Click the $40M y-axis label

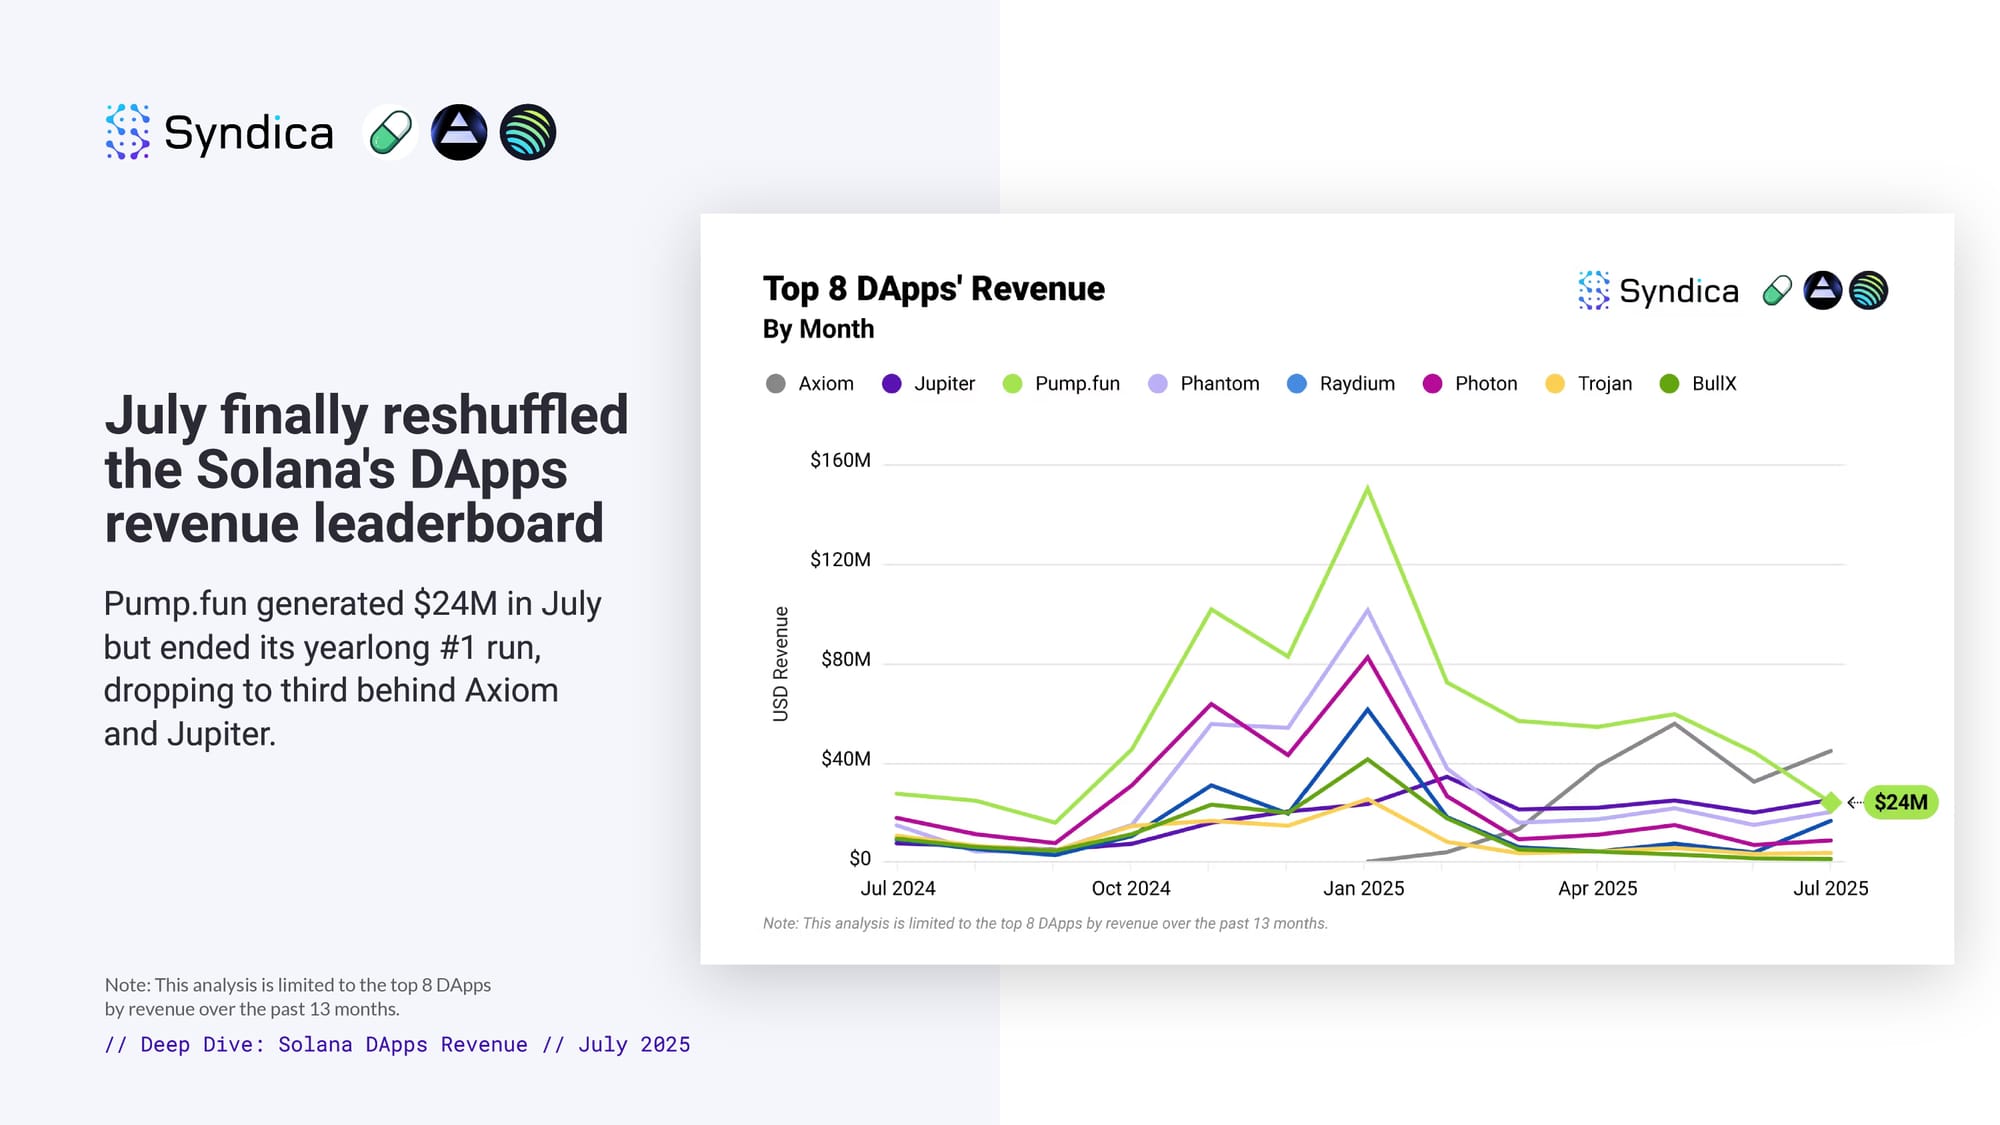click(845, 759)
